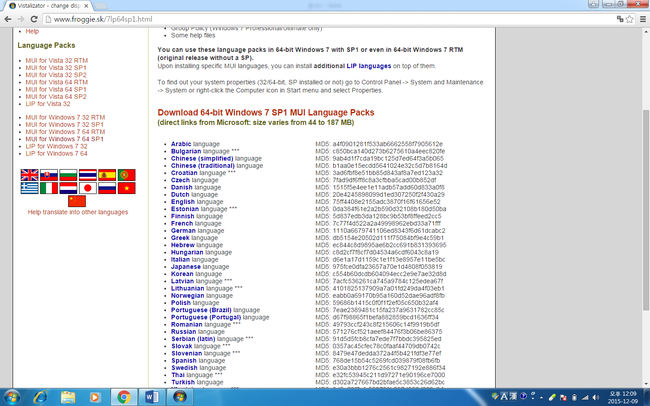
Task: Click the Action Center flag tray icon
Action: [563, 397]
